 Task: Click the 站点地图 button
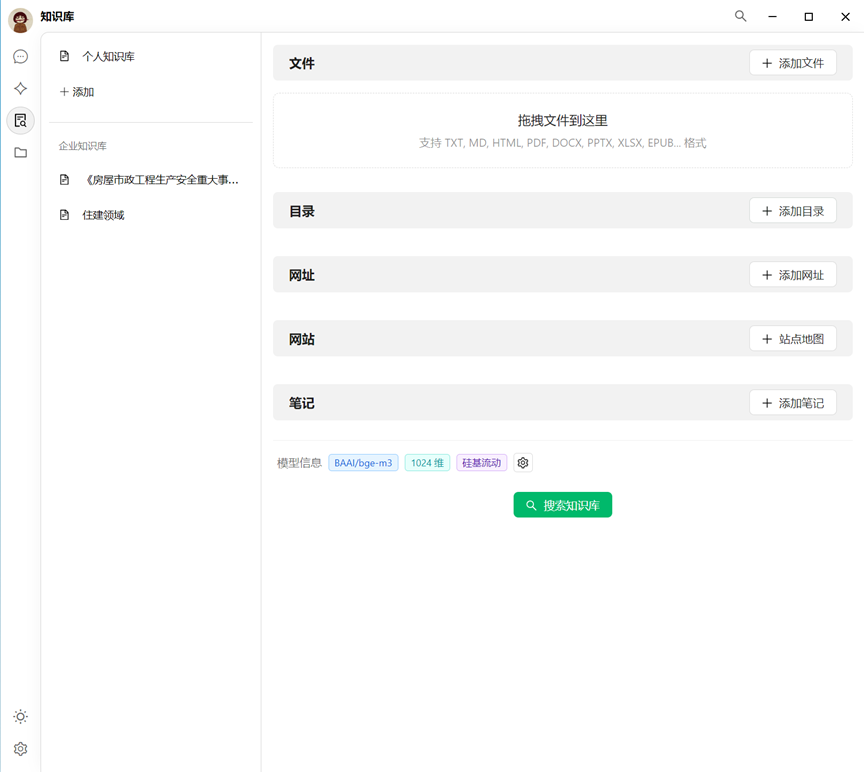point(792,339)
